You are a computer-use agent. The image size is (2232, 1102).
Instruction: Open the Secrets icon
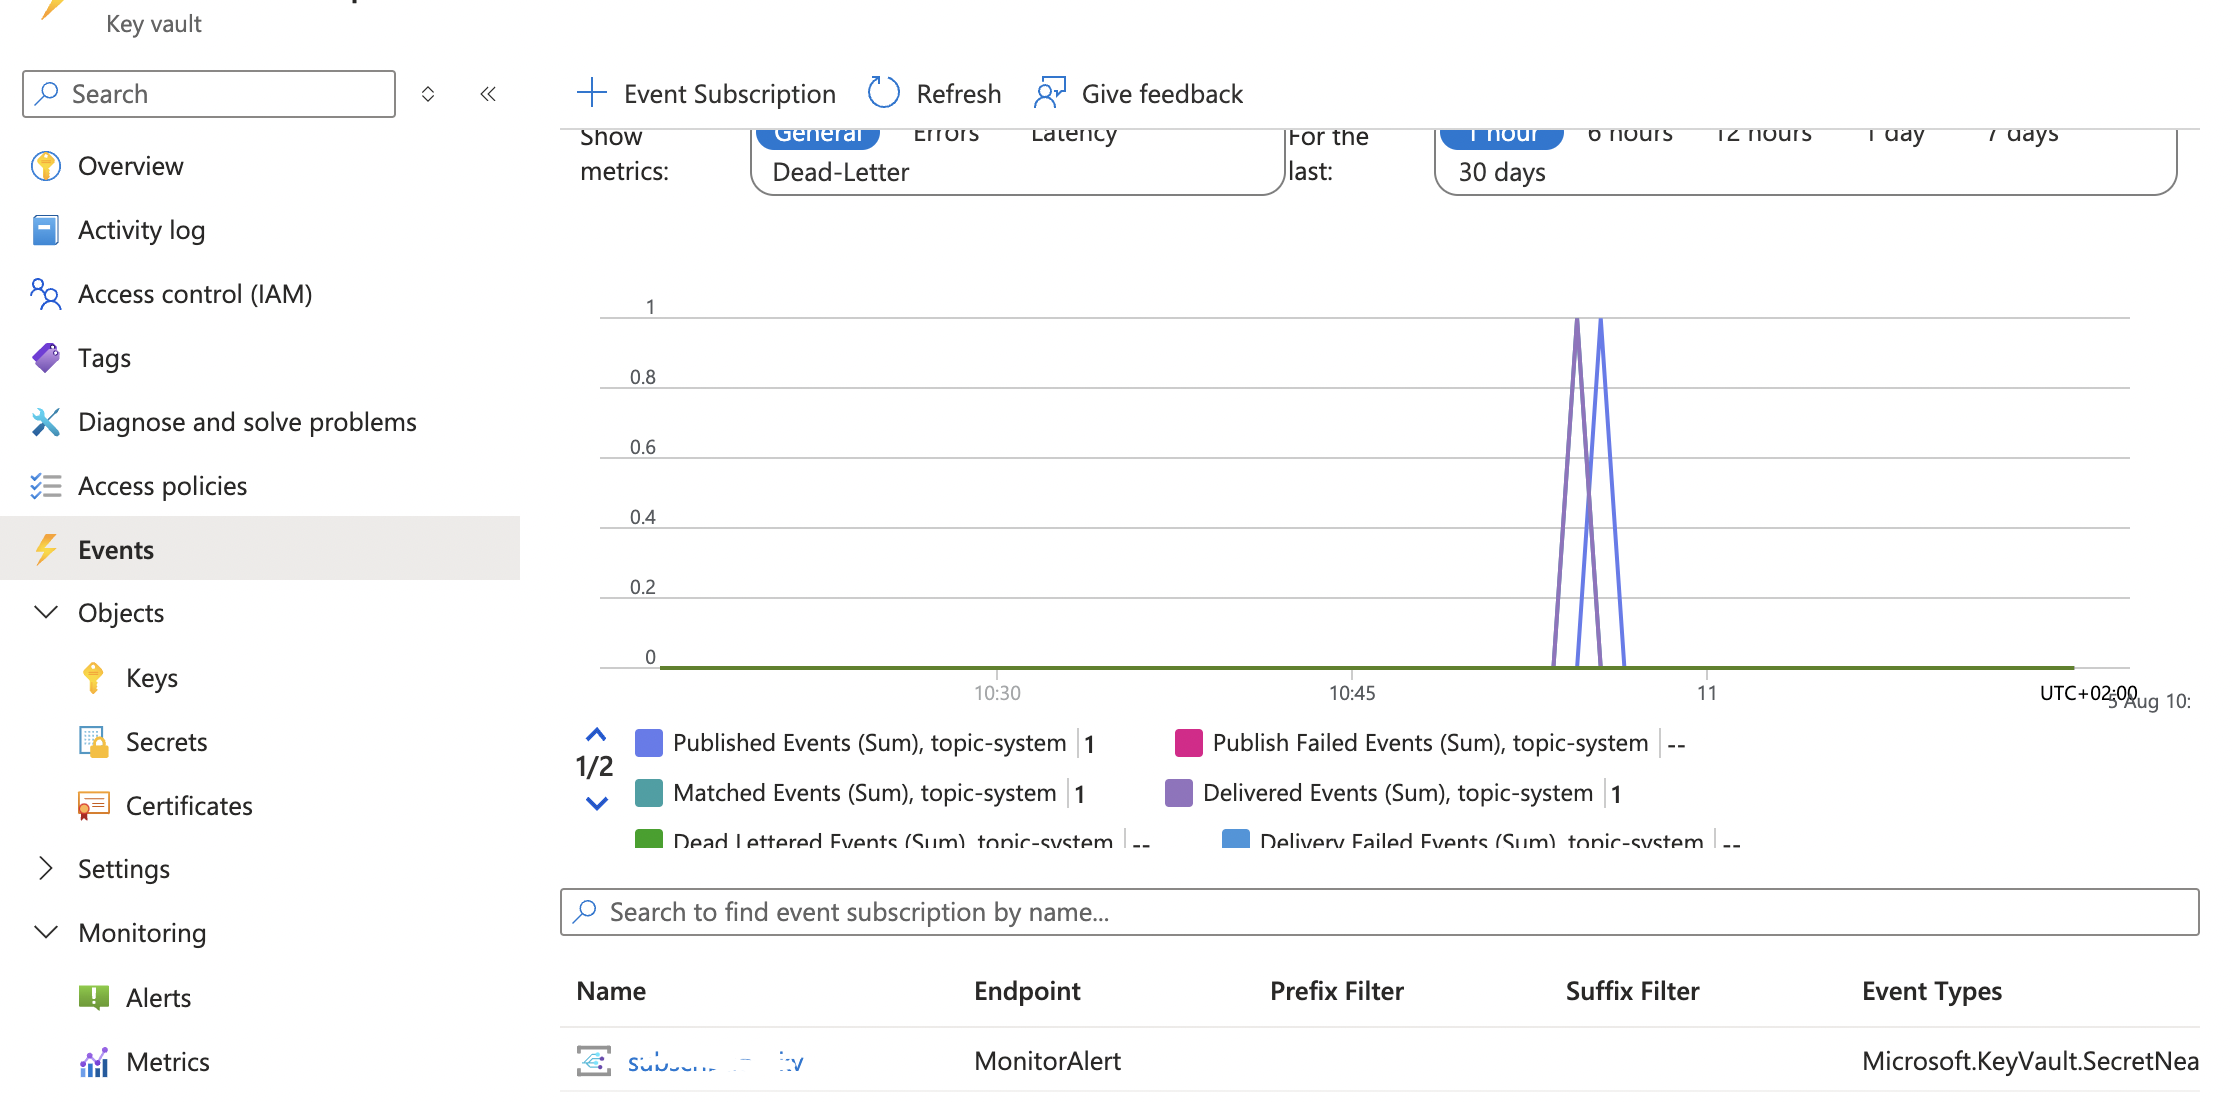pos(93,742)
